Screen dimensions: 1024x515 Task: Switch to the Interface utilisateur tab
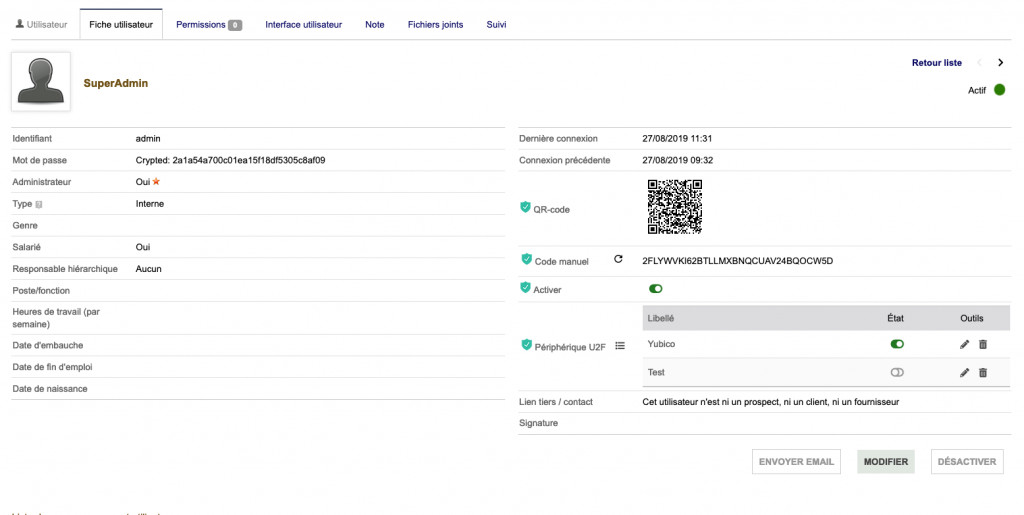303,25
